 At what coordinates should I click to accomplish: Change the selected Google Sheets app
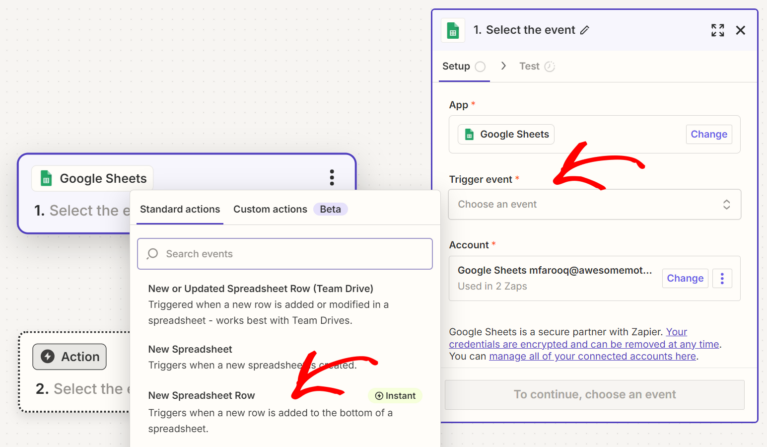[x=708, y=134]
